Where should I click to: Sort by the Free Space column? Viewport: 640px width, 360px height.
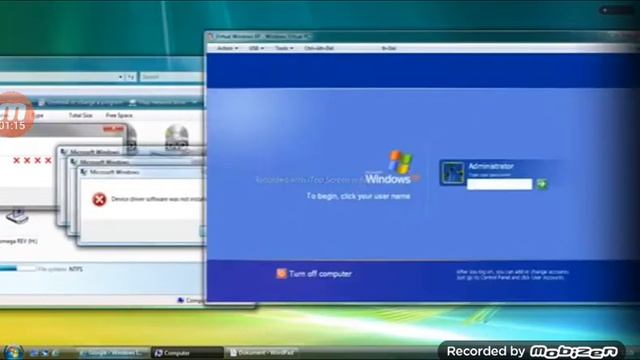(119, 116)
